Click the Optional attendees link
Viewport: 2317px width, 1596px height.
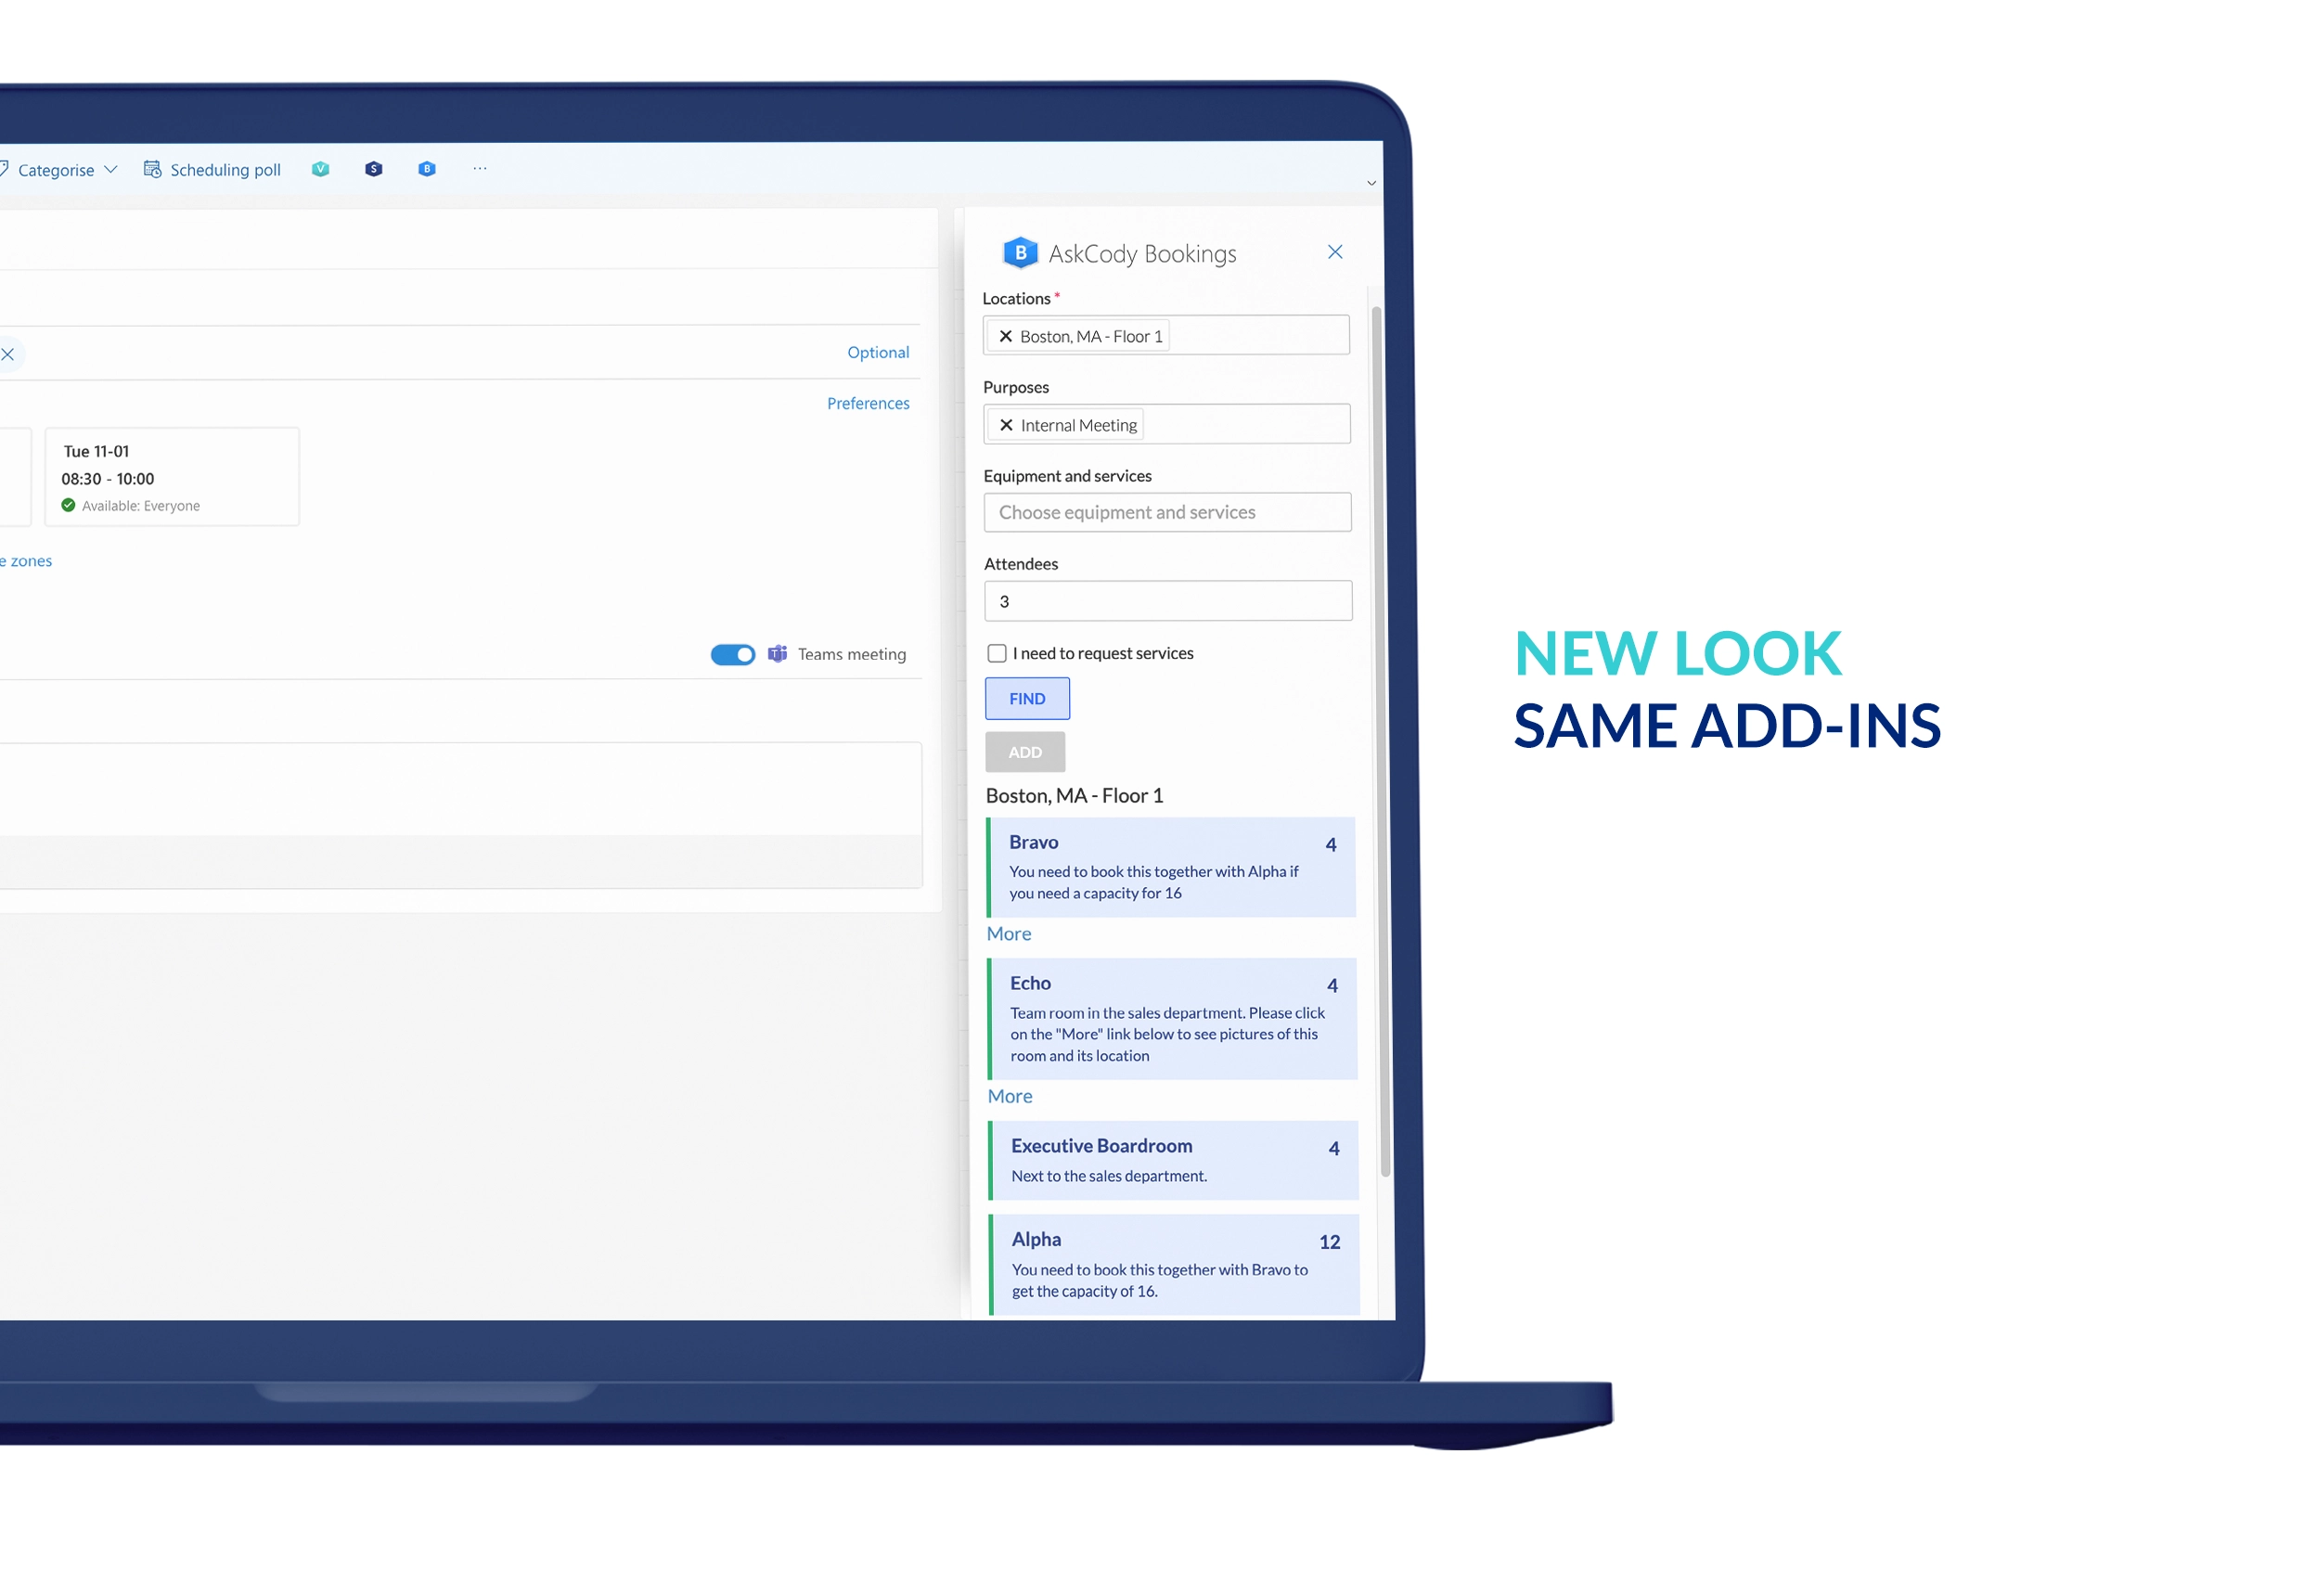[x=877, y=352]
